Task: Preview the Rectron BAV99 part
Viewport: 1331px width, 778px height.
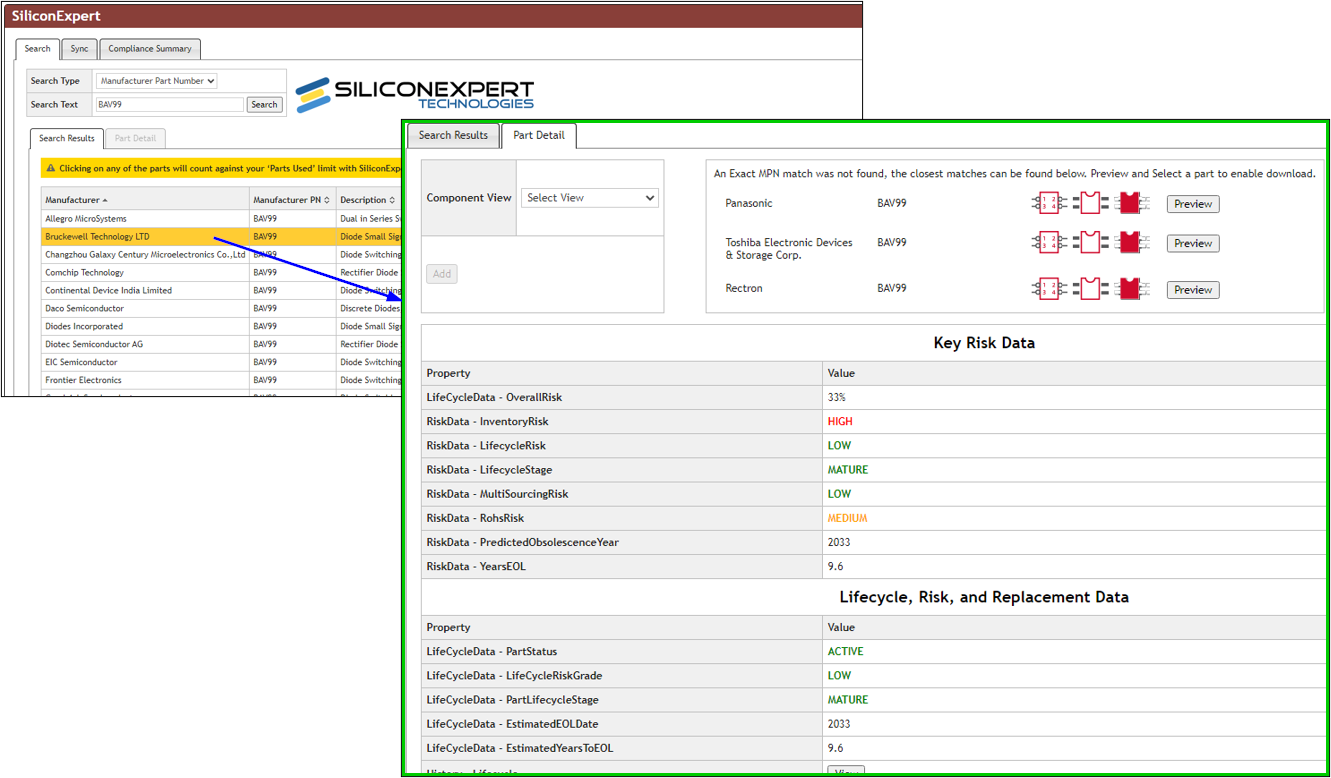Action: (1193, 290)
